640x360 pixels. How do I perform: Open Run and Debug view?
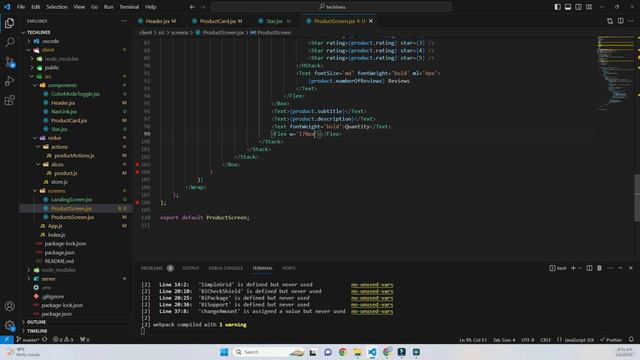click(9, 81)
